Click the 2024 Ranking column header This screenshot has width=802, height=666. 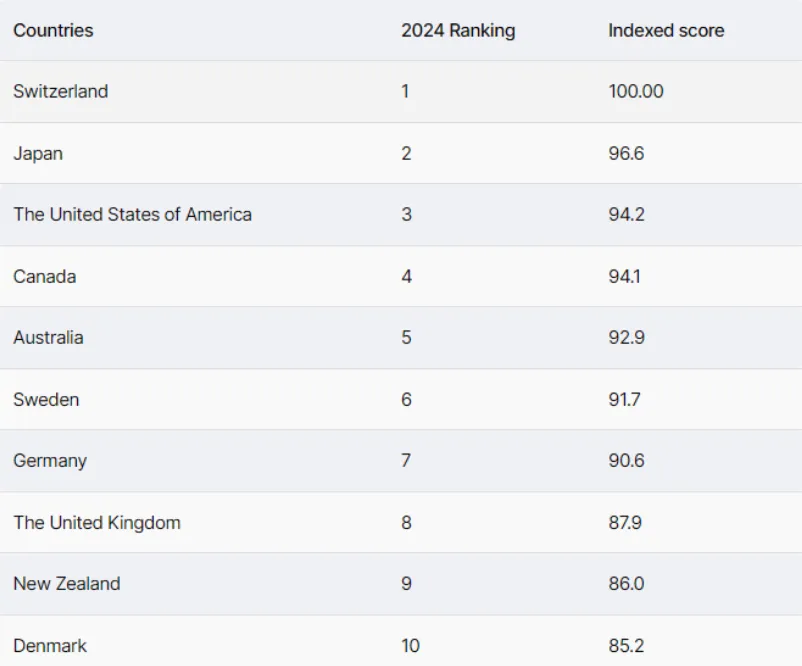pyautogui.click(x=458, y=31)
